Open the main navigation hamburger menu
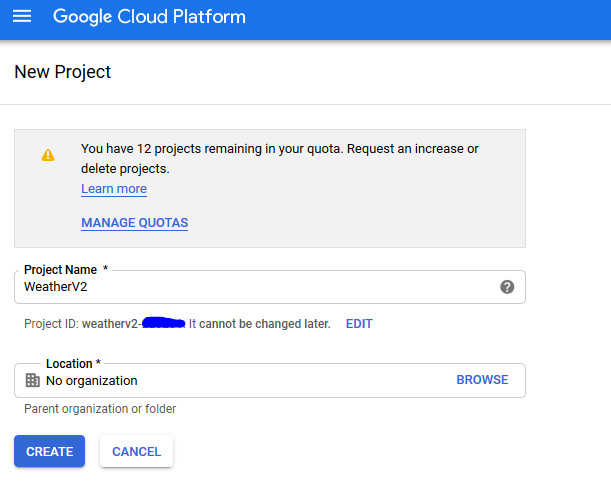Image resolution: width=611 pixels, height=484 pixels. pos(22,17)
